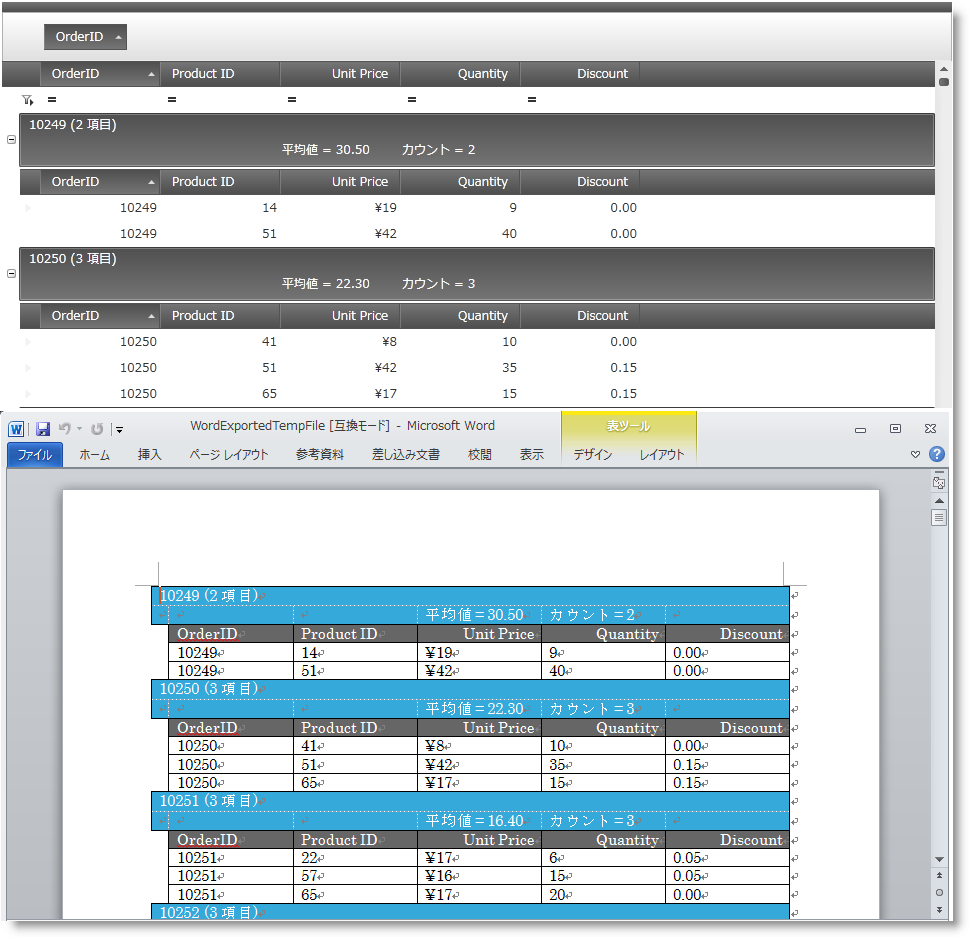Image resolution: width=969 pixels, height=937 pixels.
Task: Click the Word application logo icon
Action: pos(16,428)
